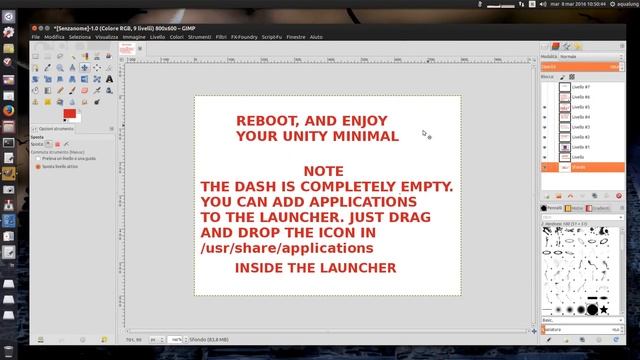The width and height of the screenshot is (640, 360).
Task: Click the foreground red color swatch
Action: point(69,113)
